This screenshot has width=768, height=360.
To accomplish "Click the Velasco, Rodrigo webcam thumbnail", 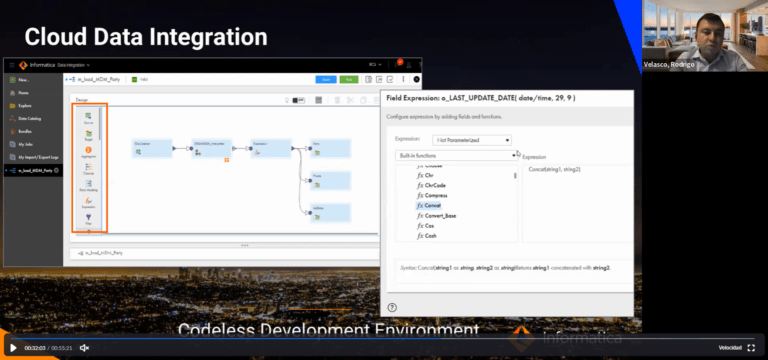I will tap(705, 36).
